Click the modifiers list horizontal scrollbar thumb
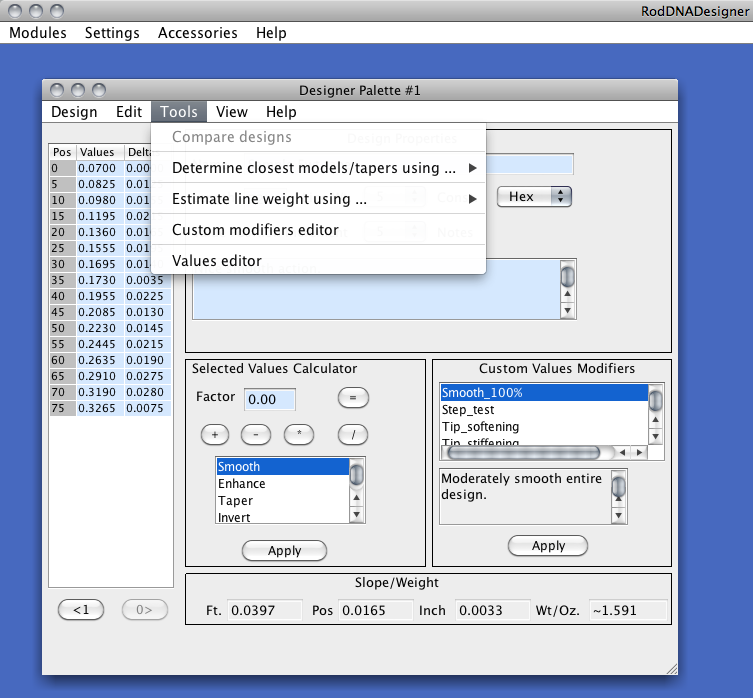 coord(523,453)
